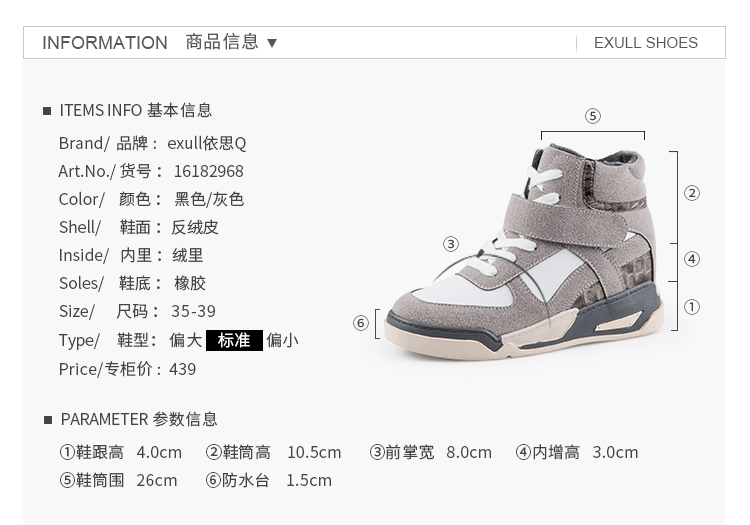Open the INFORMATION header section
Screen dimensions: 750x525
point(105,43)
